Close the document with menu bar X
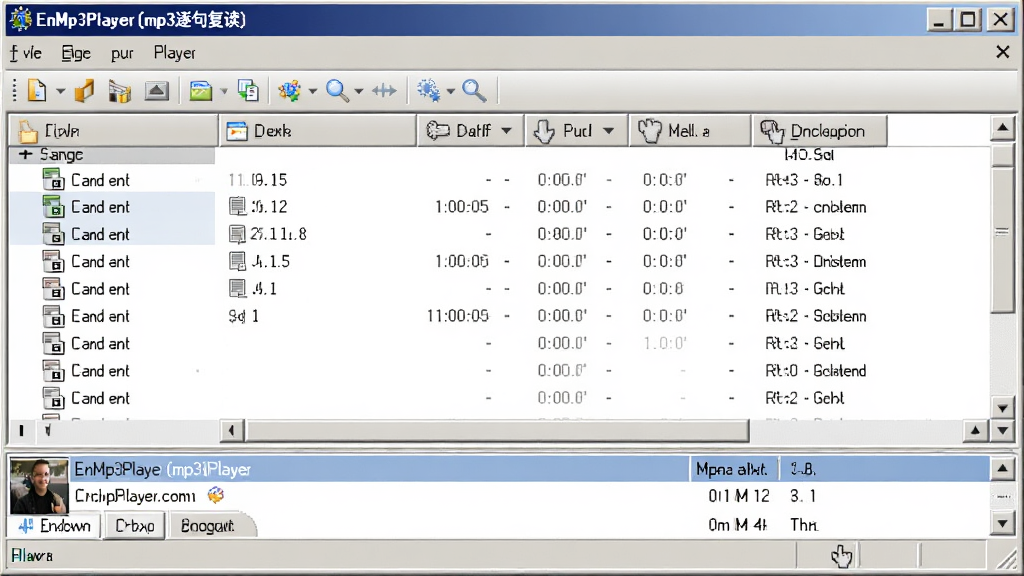 [x=1002, y=52]
